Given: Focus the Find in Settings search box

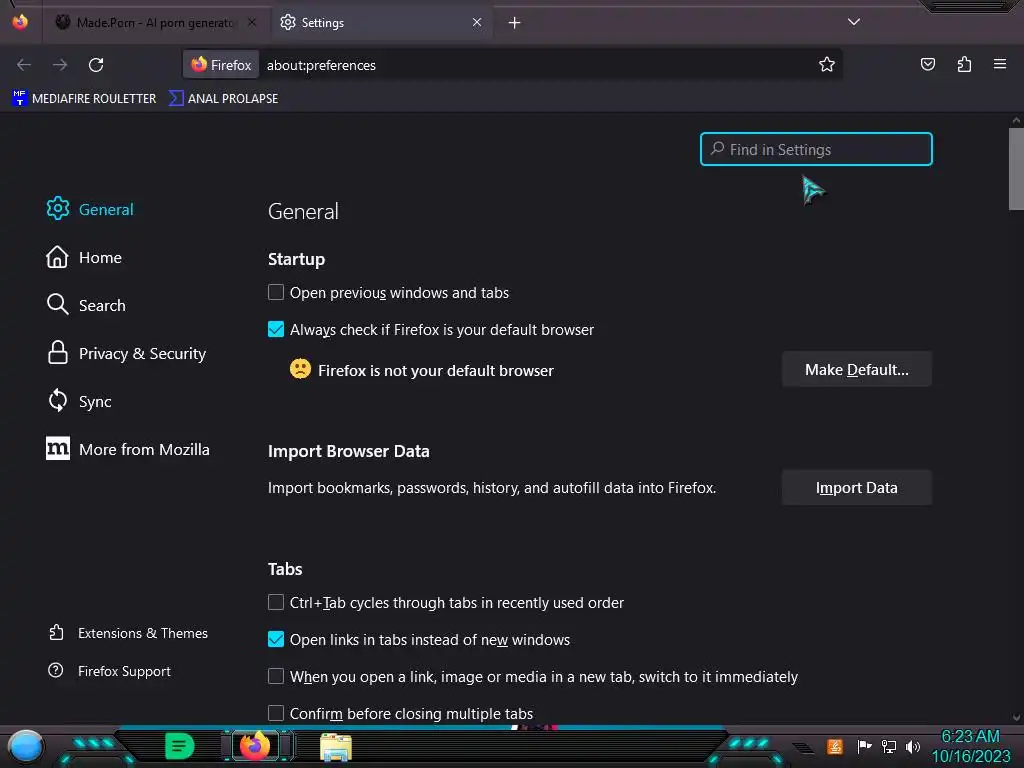Looking at the screenshot, I should point(816,150).
